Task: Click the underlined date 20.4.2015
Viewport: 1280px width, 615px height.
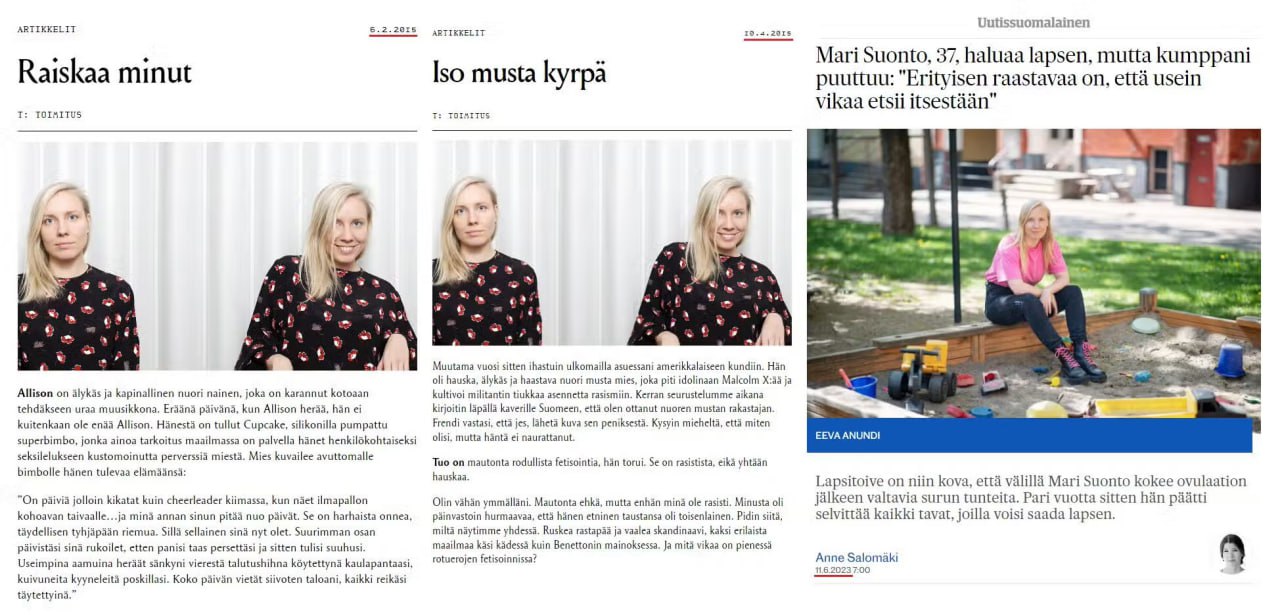Action: 768,34
